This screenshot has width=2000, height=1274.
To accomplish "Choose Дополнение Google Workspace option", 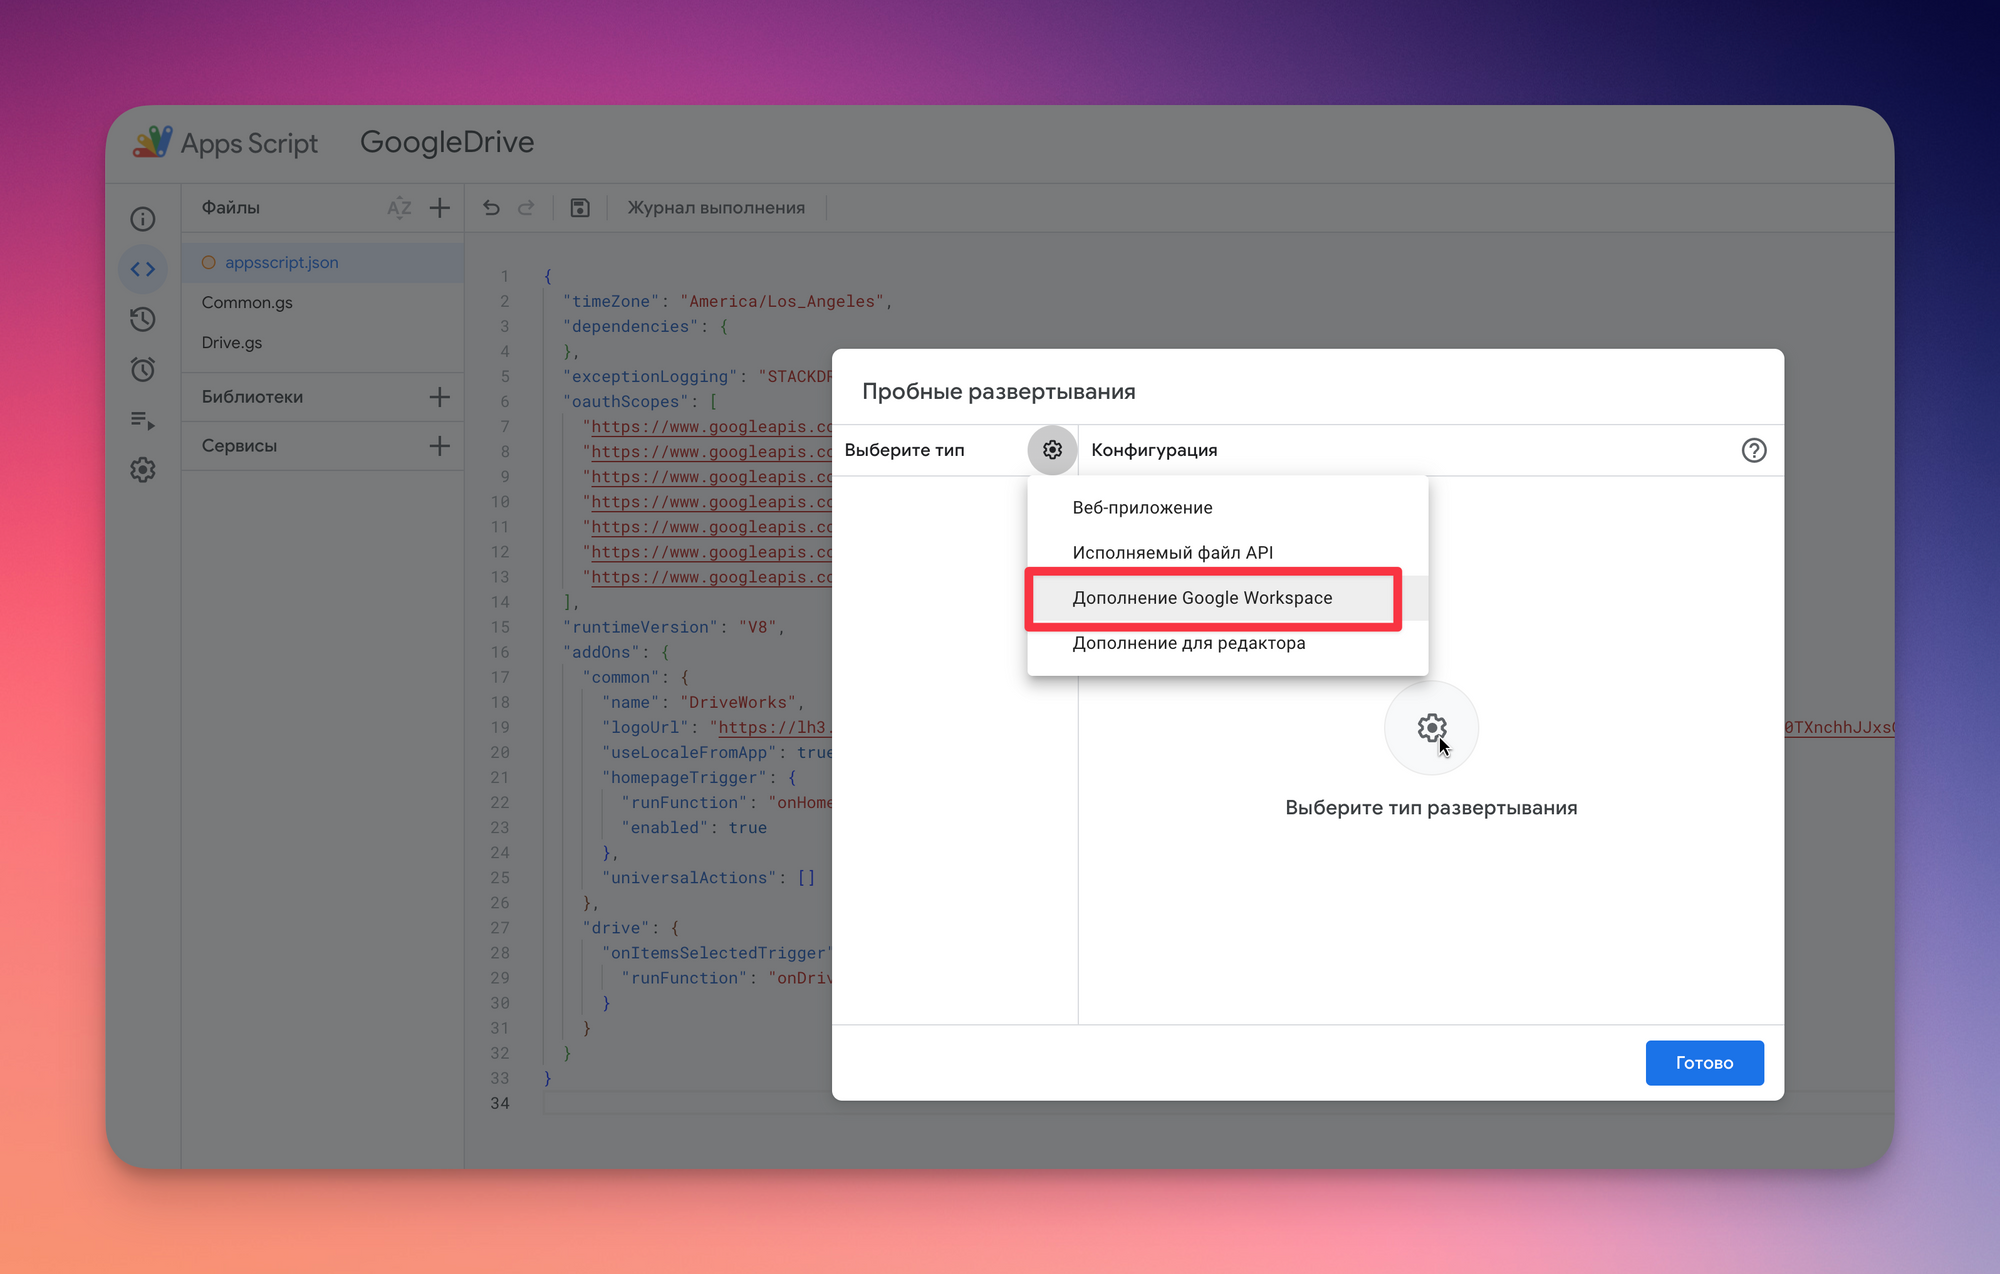I will (x=1202, y=598).
